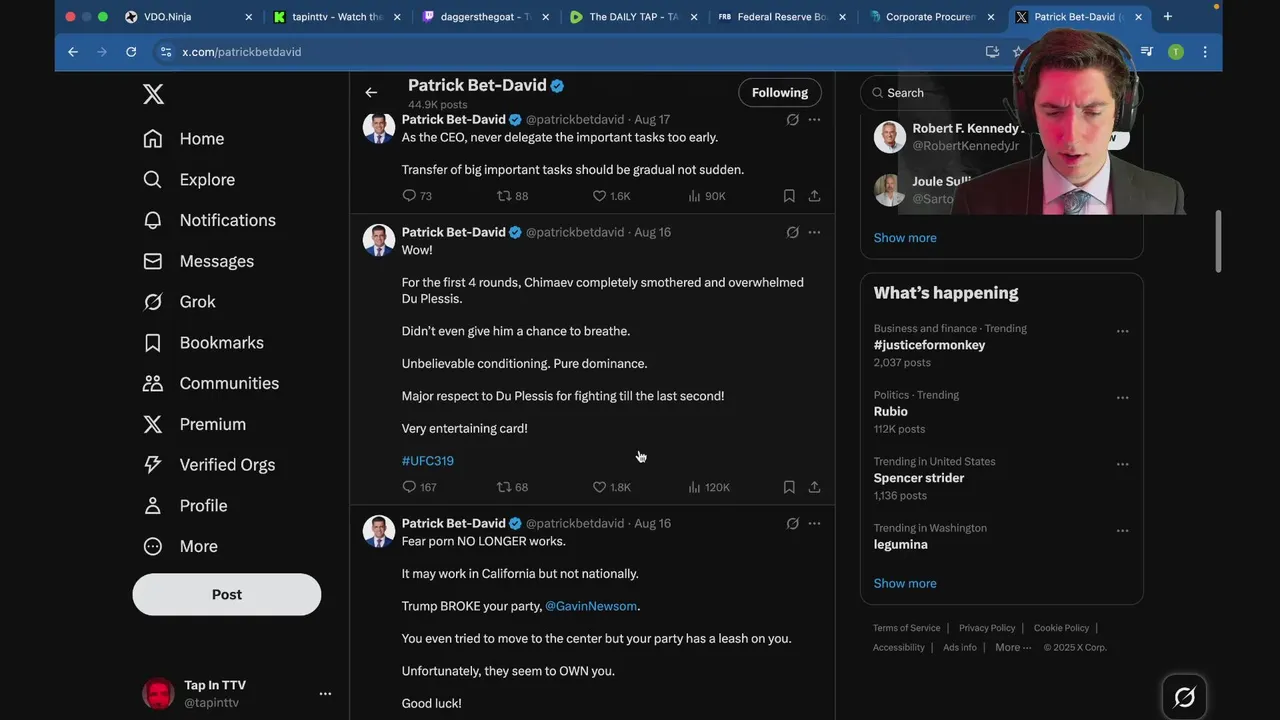This screenshot has height=720, width=1280.
Task: Reply to the Chimaev UFC319 post
Action: 419,487
